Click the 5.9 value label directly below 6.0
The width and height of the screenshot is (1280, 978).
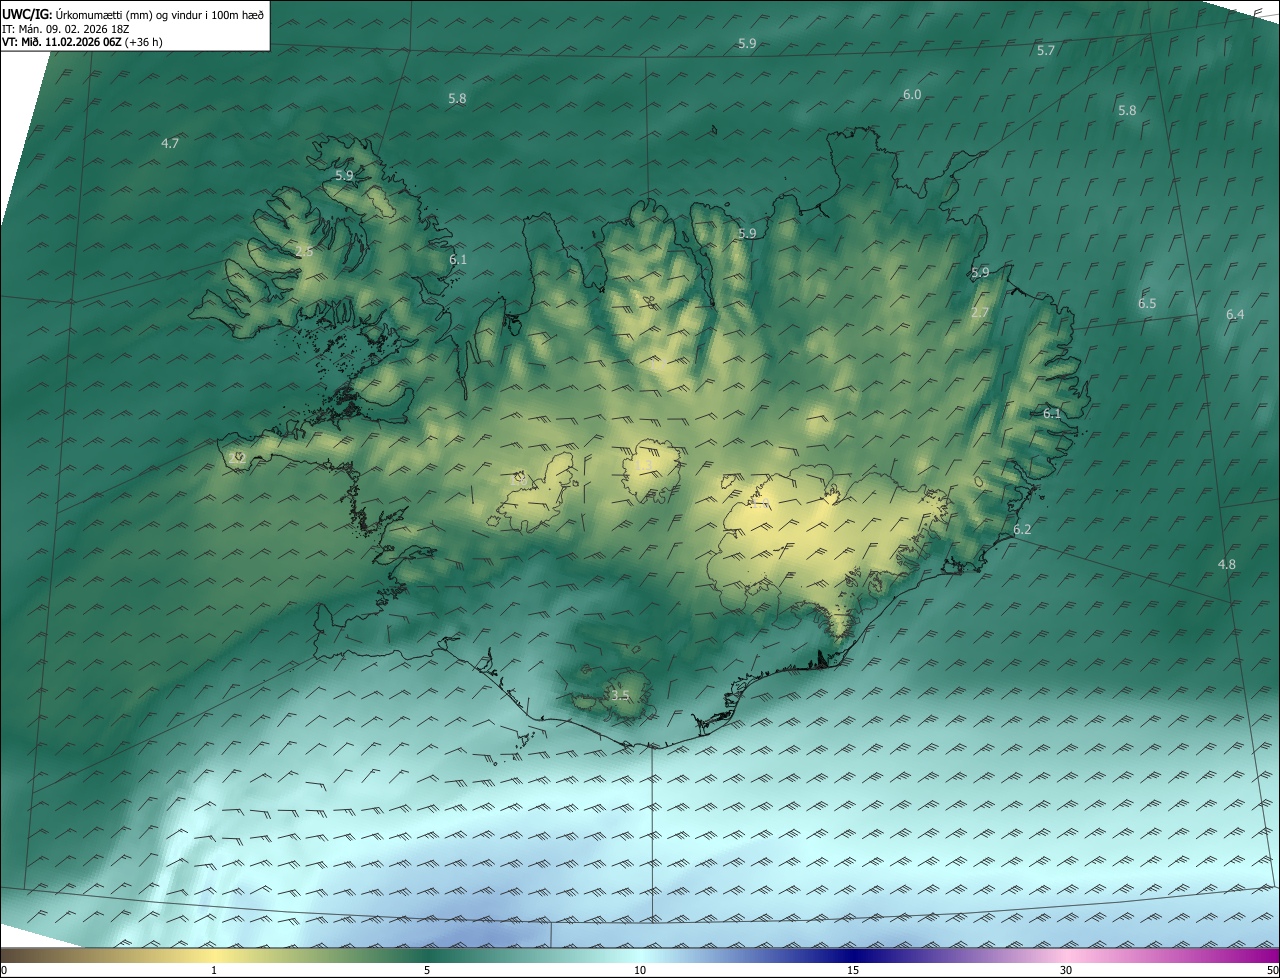click(x=747, y=234)
